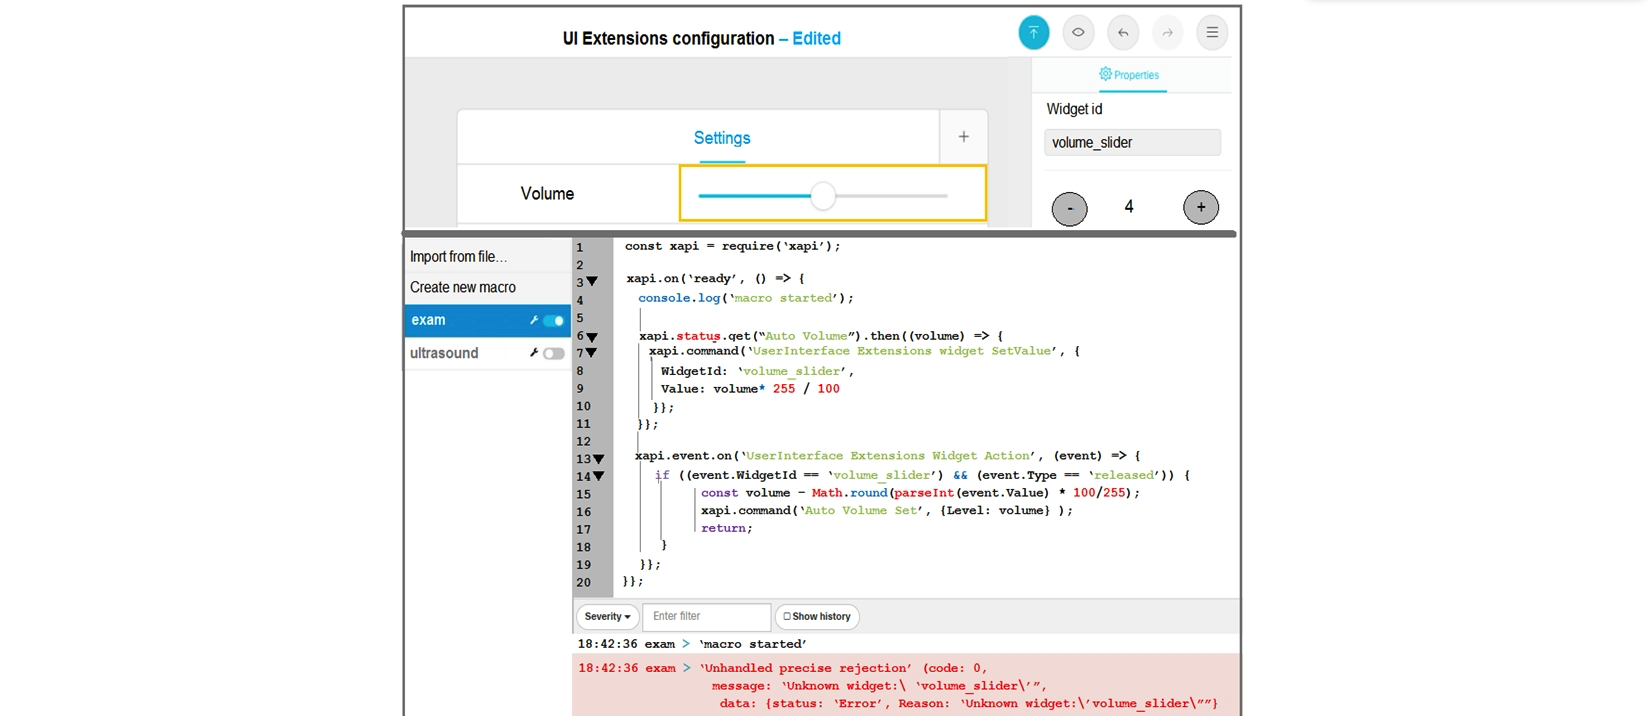The width and height of the screenshot is (1649, 716).
Task: Collapse the code fold at line 6
Action: coord(592,337)
